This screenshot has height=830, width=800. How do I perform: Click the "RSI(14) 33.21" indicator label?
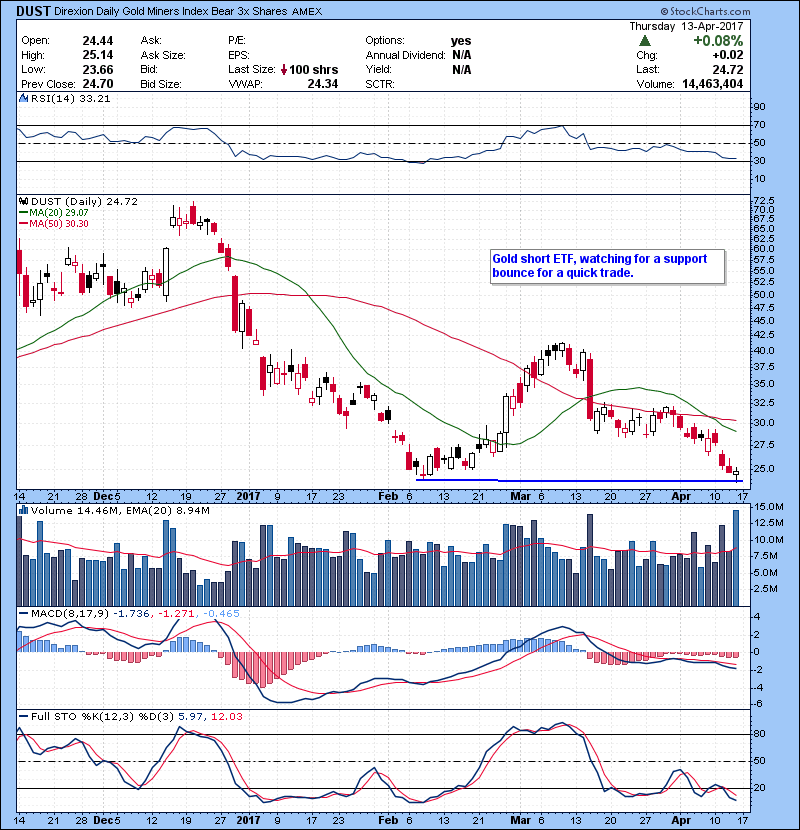pos(70,98)
